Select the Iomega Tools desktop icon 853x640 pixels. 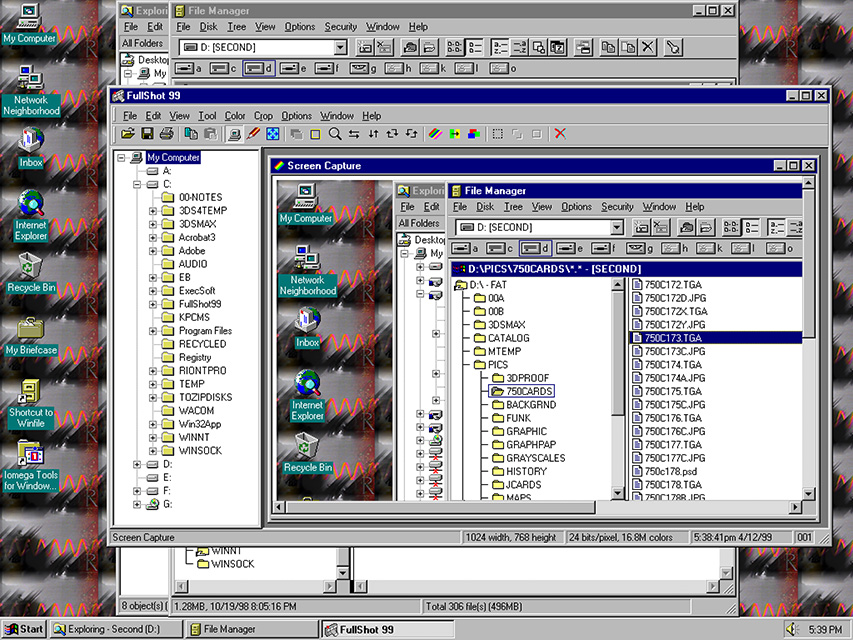tap(30, 465)
